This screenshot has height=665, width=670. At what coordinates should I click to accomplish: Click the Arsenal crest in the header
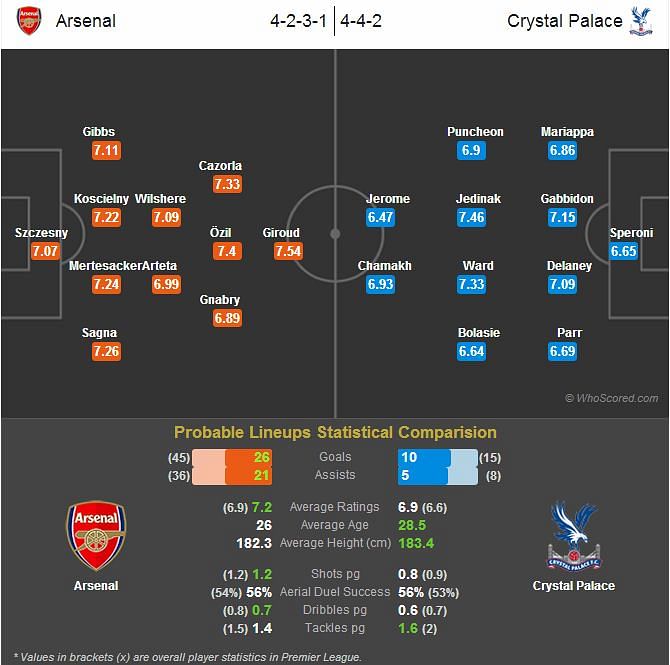point(29,21)
